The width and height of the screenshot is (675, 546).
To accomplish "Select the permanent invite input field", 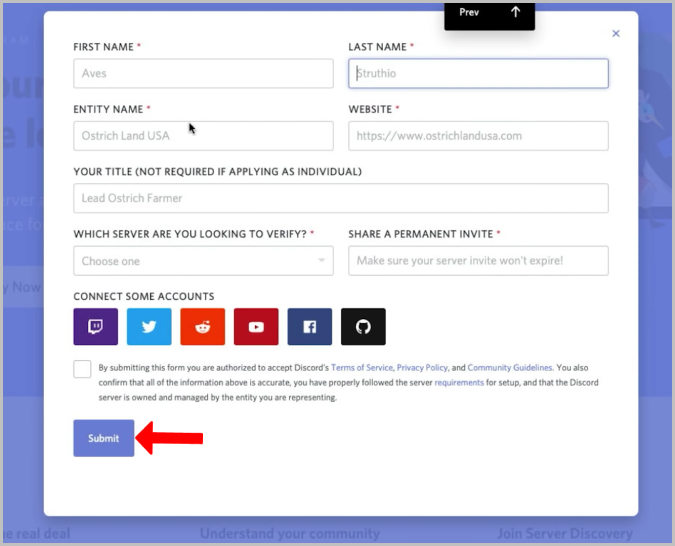I will [478, 261].
